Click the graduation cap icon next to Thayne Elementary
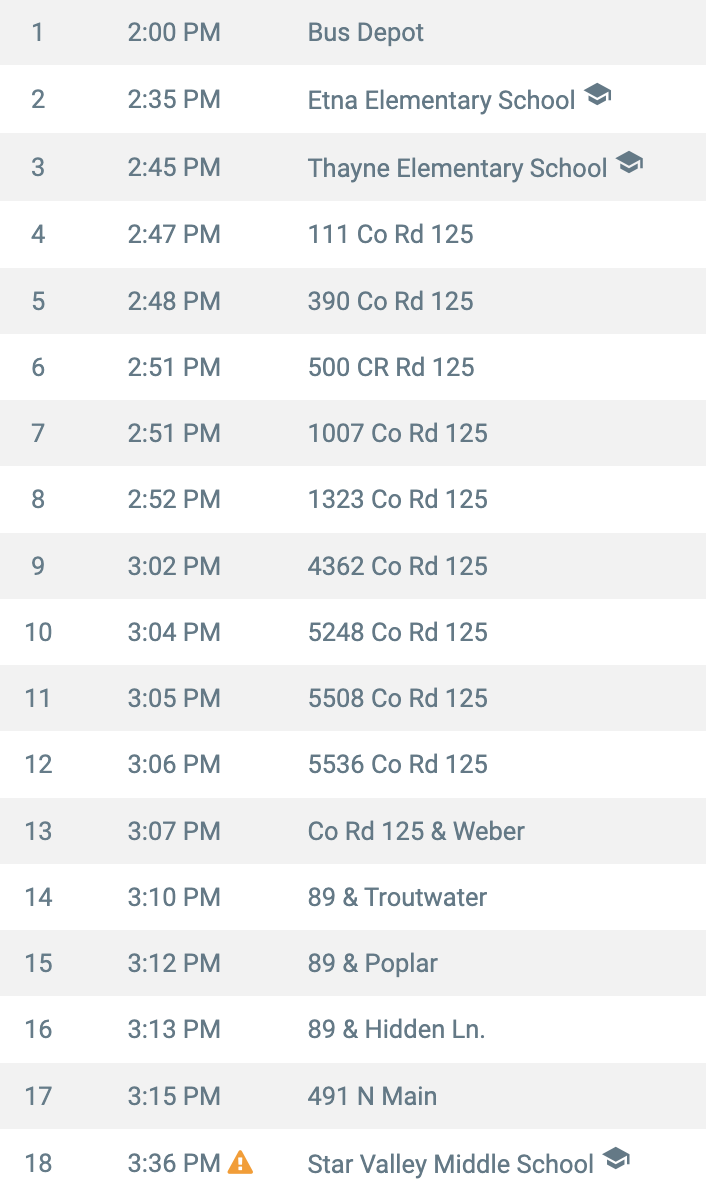 point(629,162)
